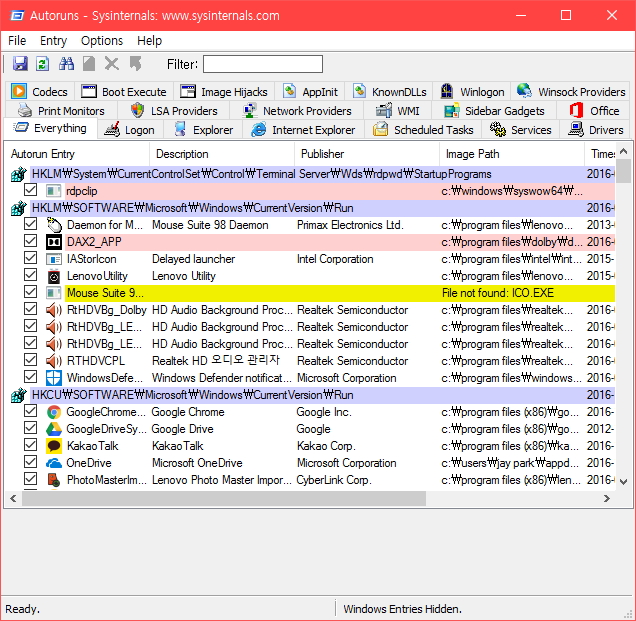Click the Delete X toolbar icon
This screenshot has height=621, width=636.
click(112, 64)
